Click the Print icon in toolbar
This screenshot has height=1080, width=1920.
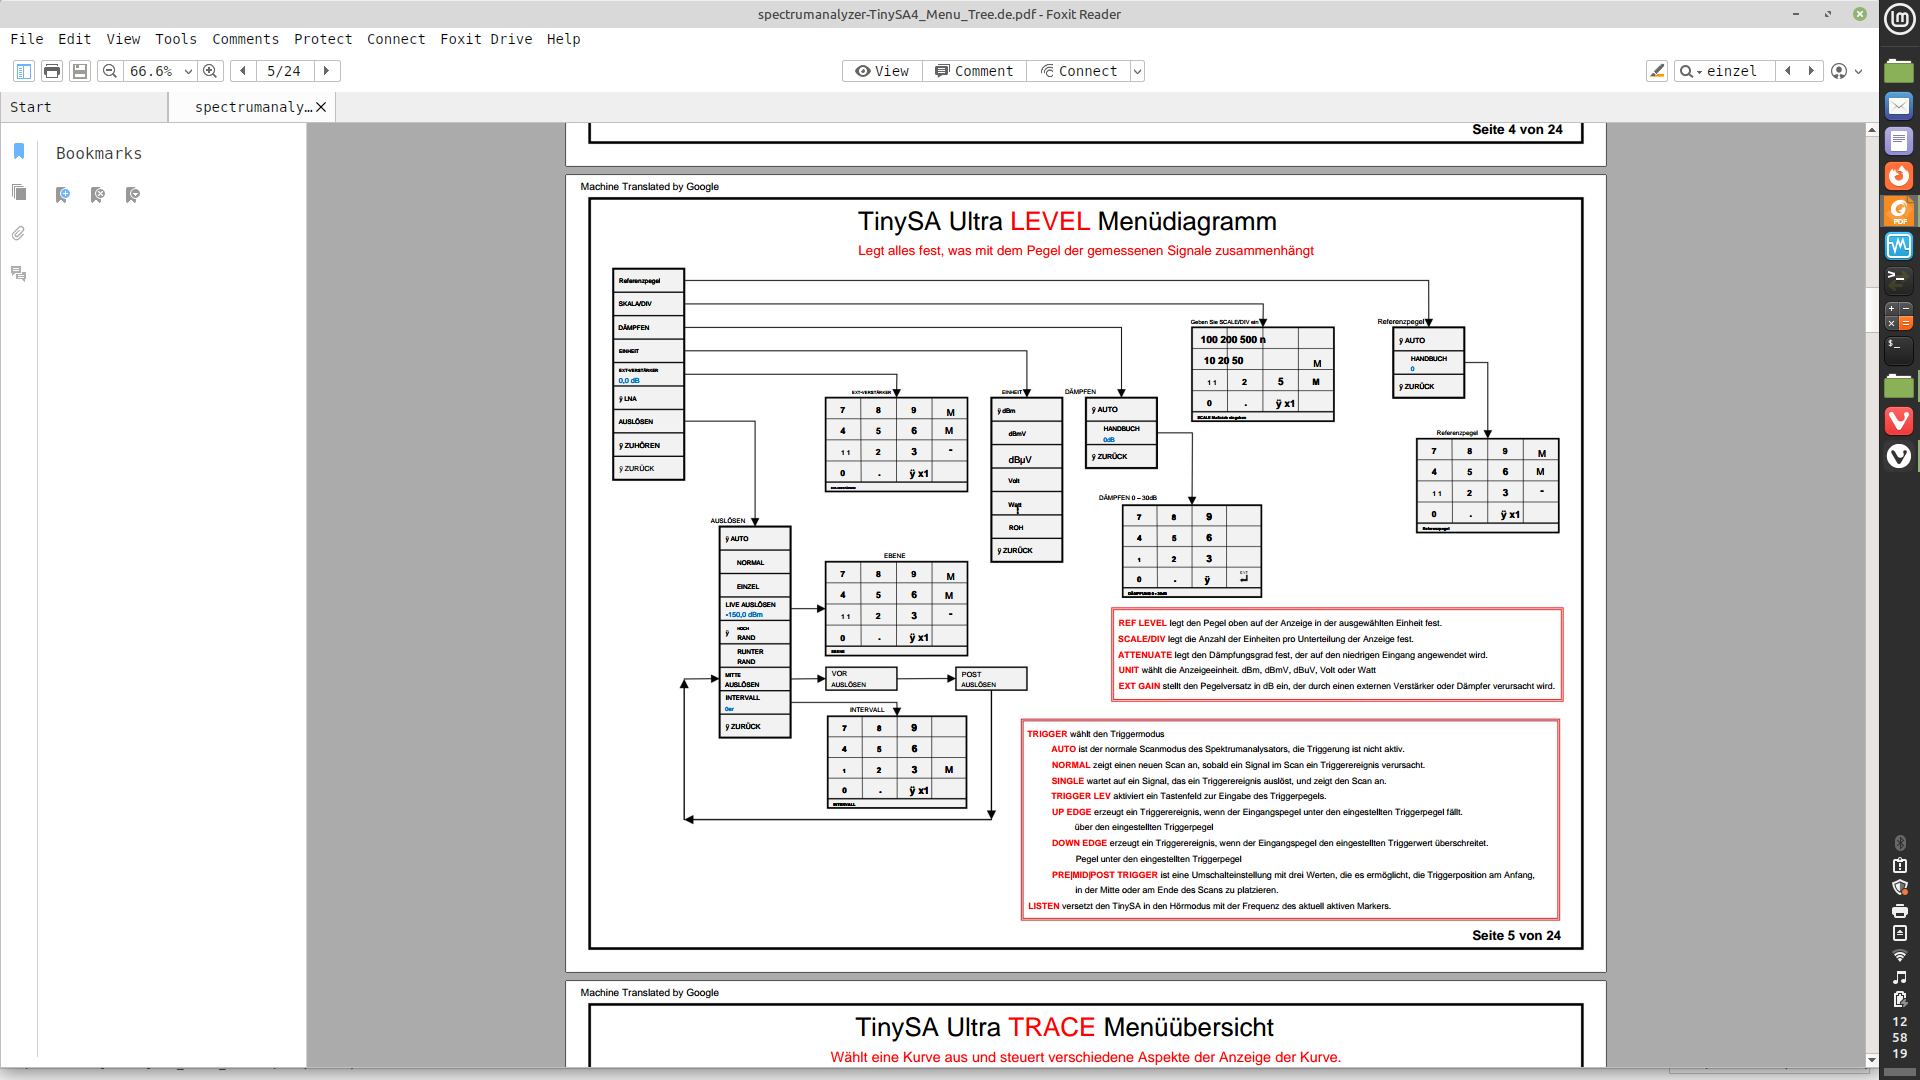click(x=52, y=71)
